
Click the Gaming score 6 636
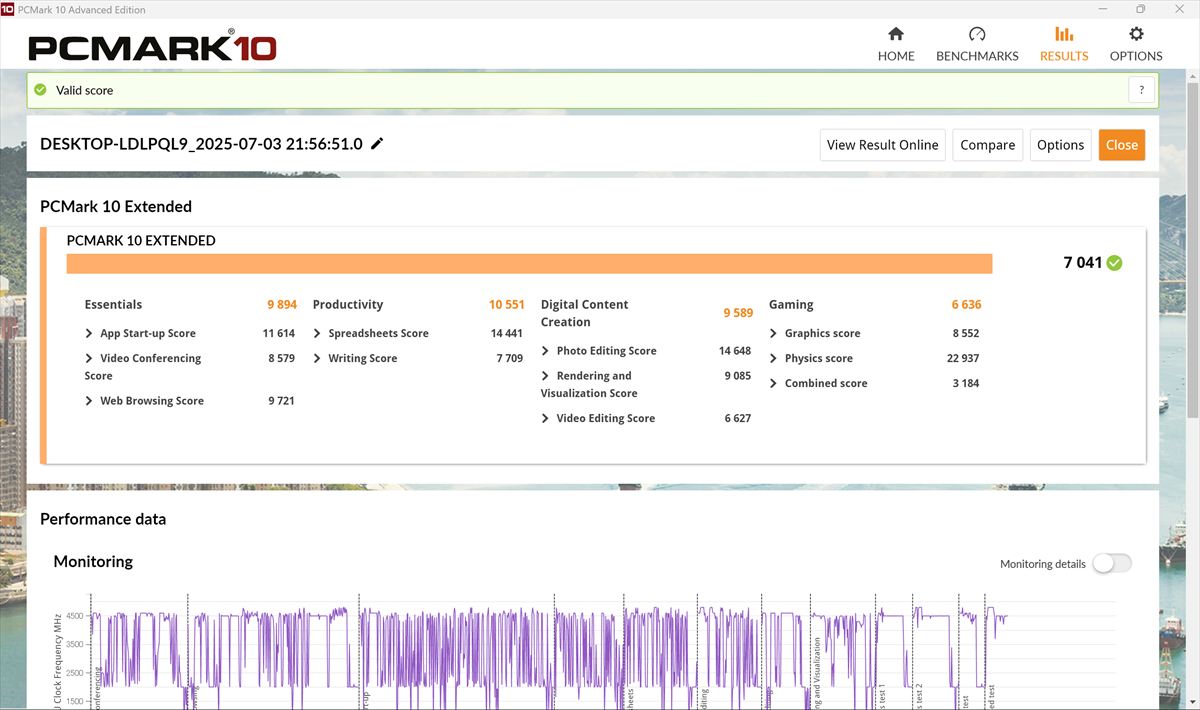click(x=967, y=305)
